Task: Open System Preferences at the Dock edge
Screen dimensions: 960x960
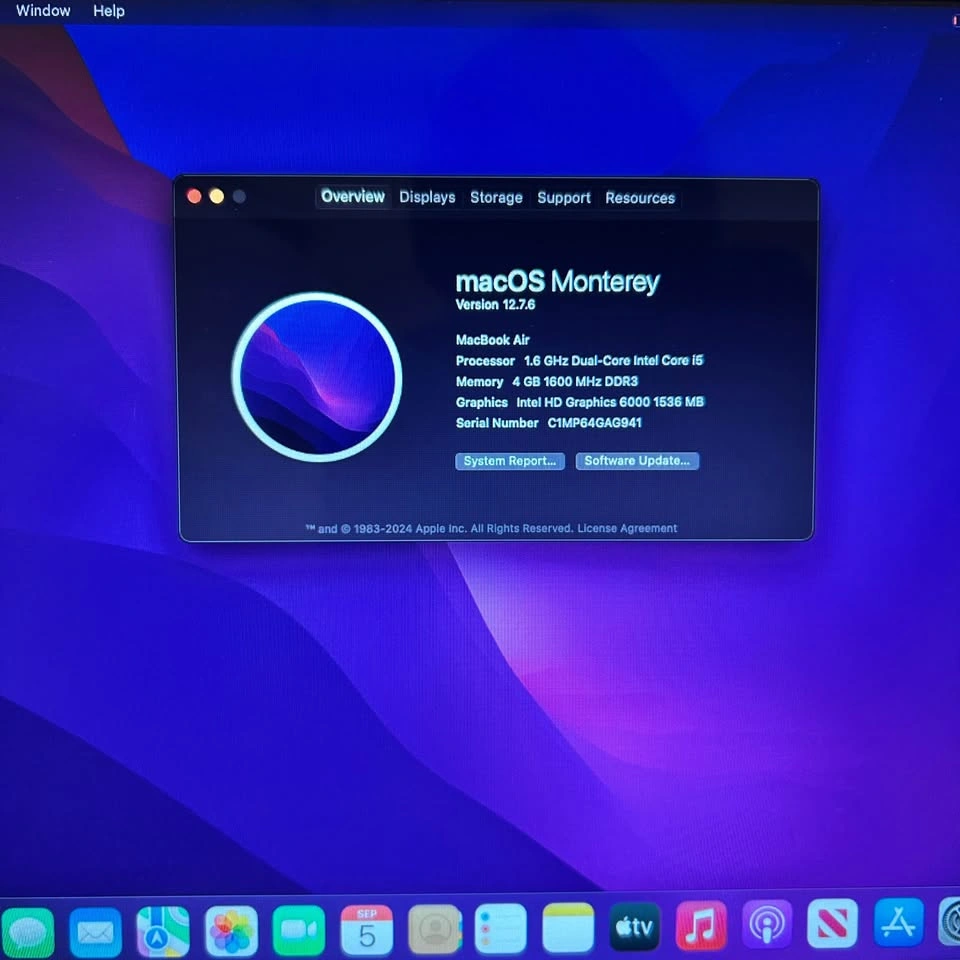Action: 950,921
